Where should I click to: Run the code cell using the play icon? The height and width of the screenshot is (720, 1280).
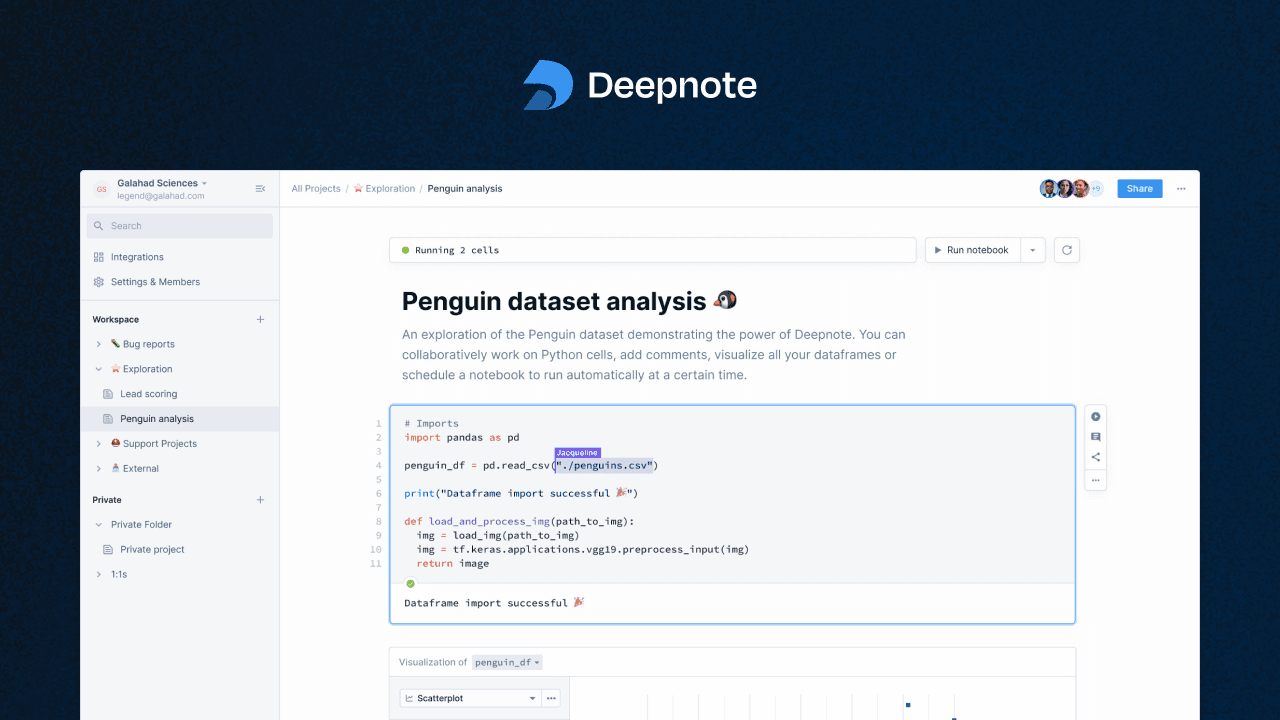1095,416
